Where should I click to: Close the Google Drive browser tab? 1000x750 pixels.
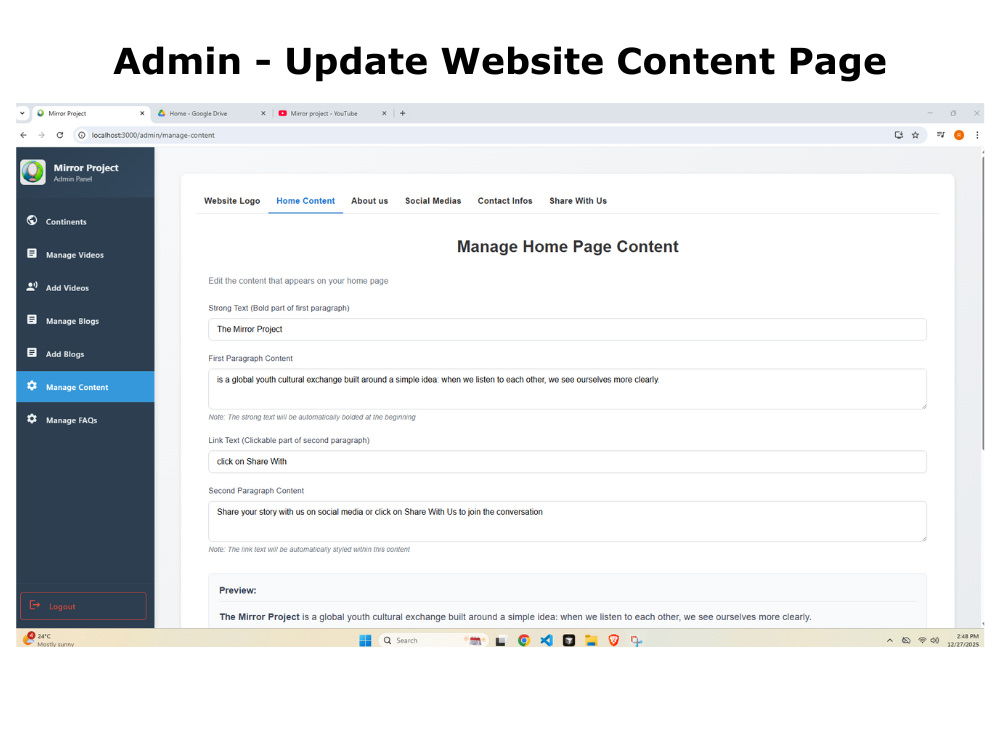(x=263, y=114)
